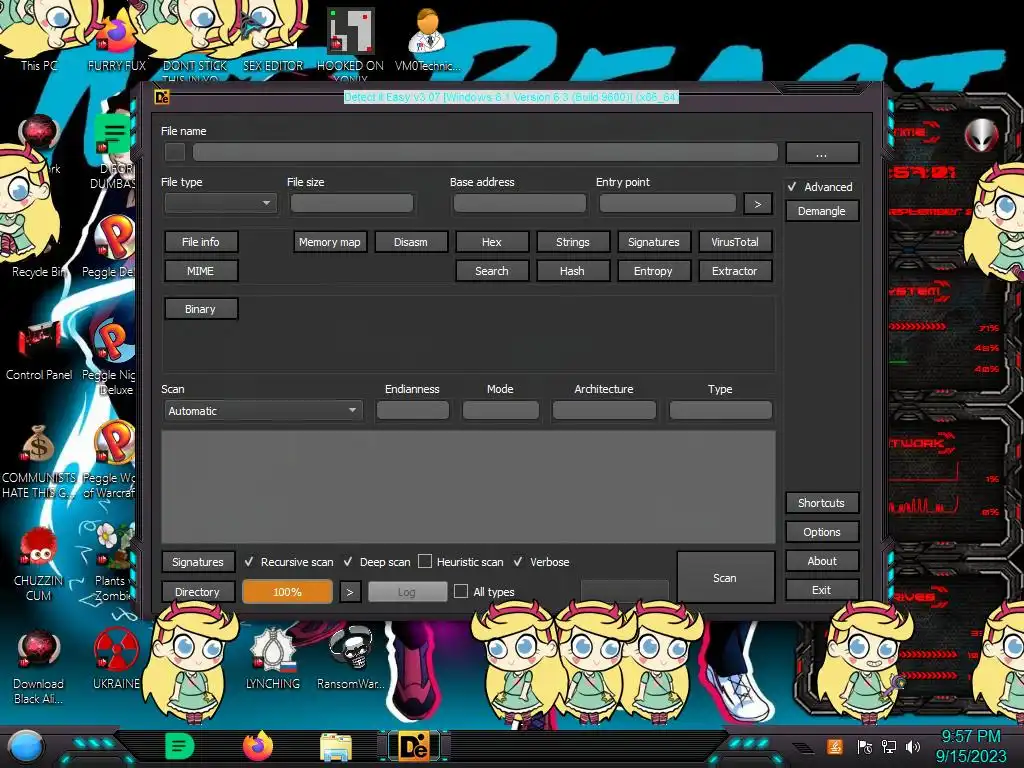Open the Download Black Ali desktop icon
1024x768 pixels.
[39, 666]
